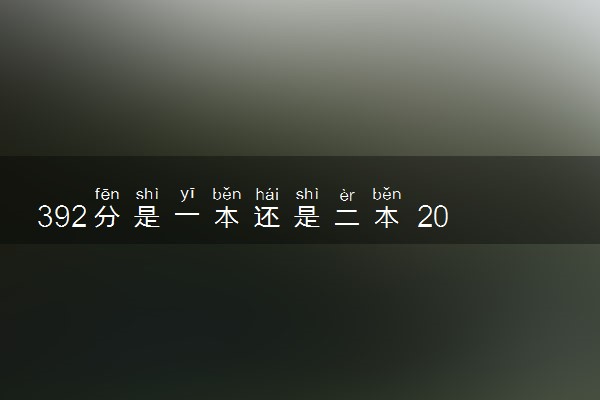Select the first 本 character, after 一
The image size is (600, 400).
click(227, 217)
